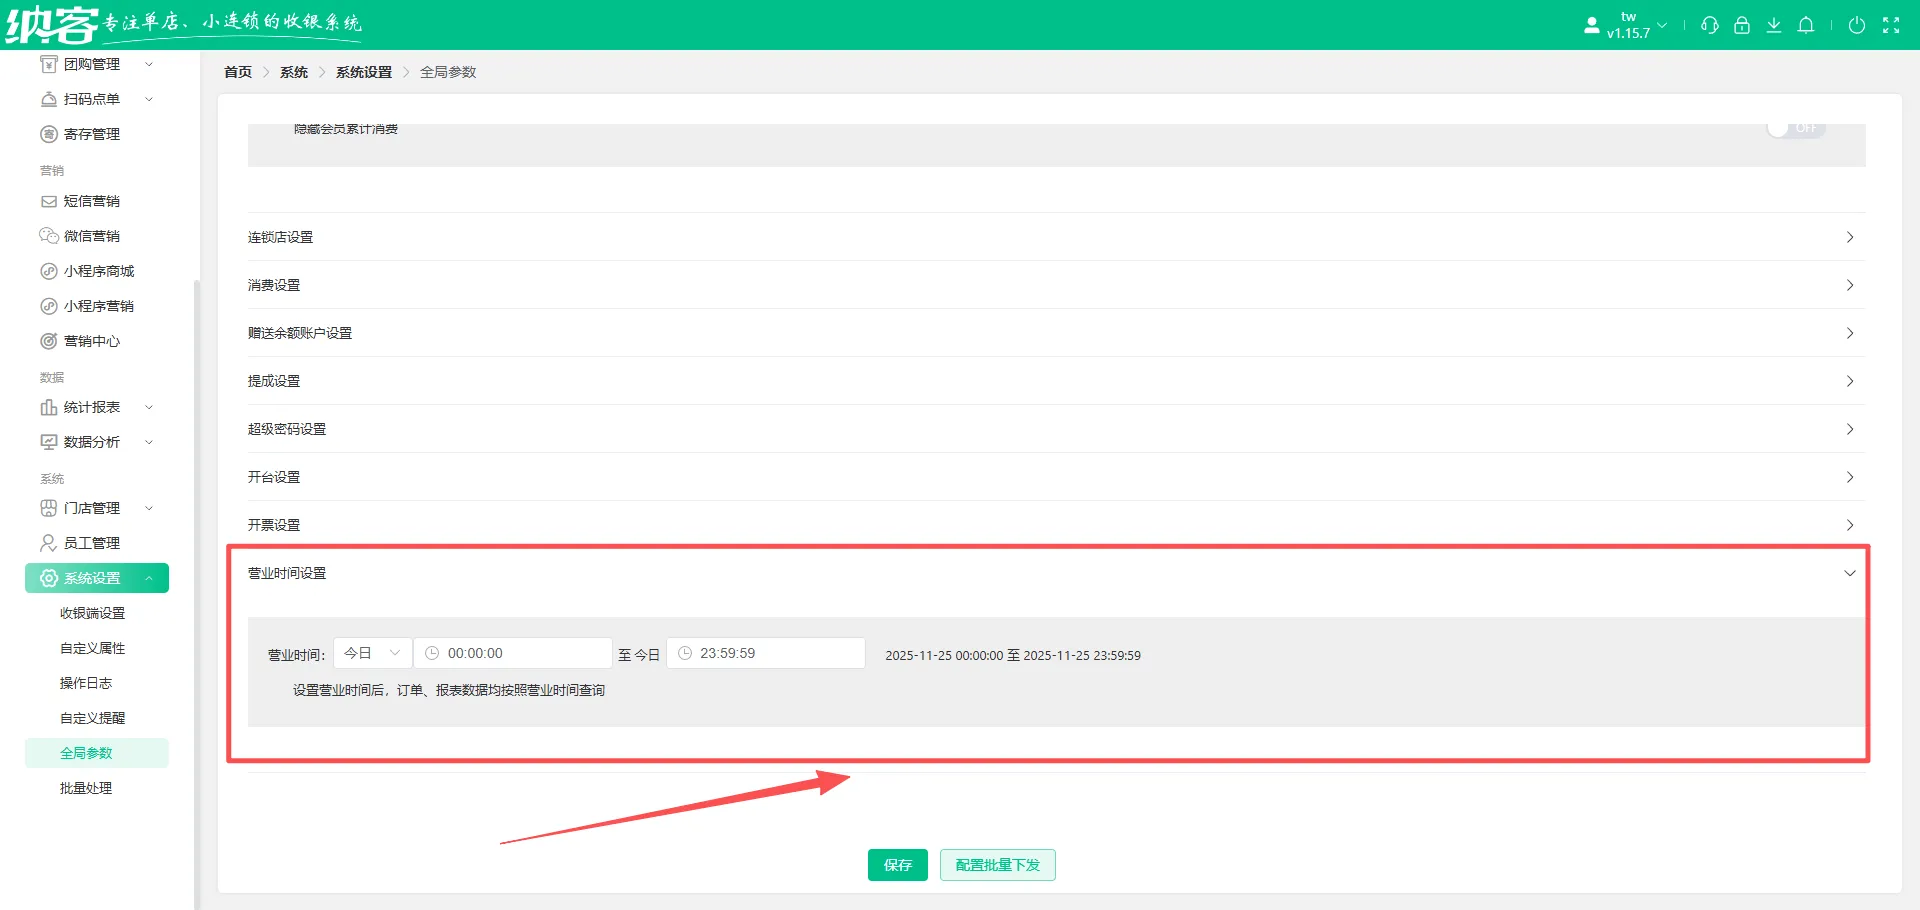Click the 配置批量下发 button
The image size is (1920, 910).
[x=997, y=865]
